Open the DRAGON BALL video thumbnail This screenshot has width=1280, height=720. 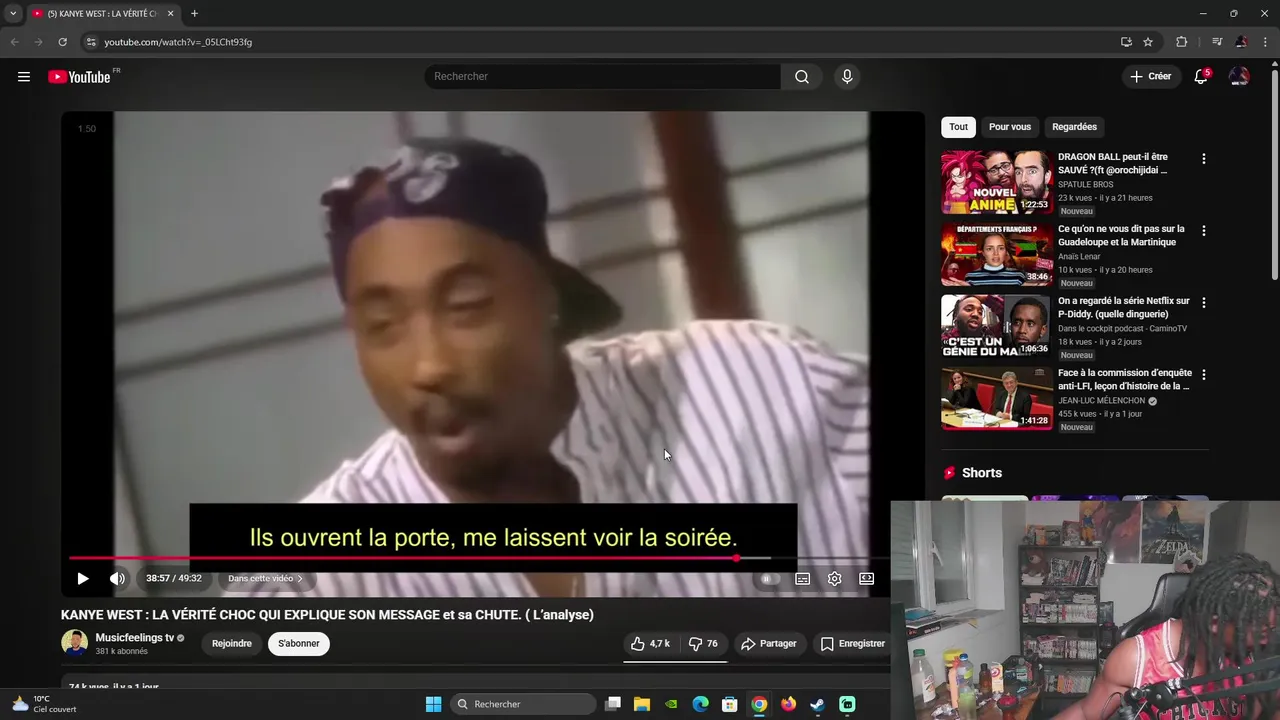(996, 182)
